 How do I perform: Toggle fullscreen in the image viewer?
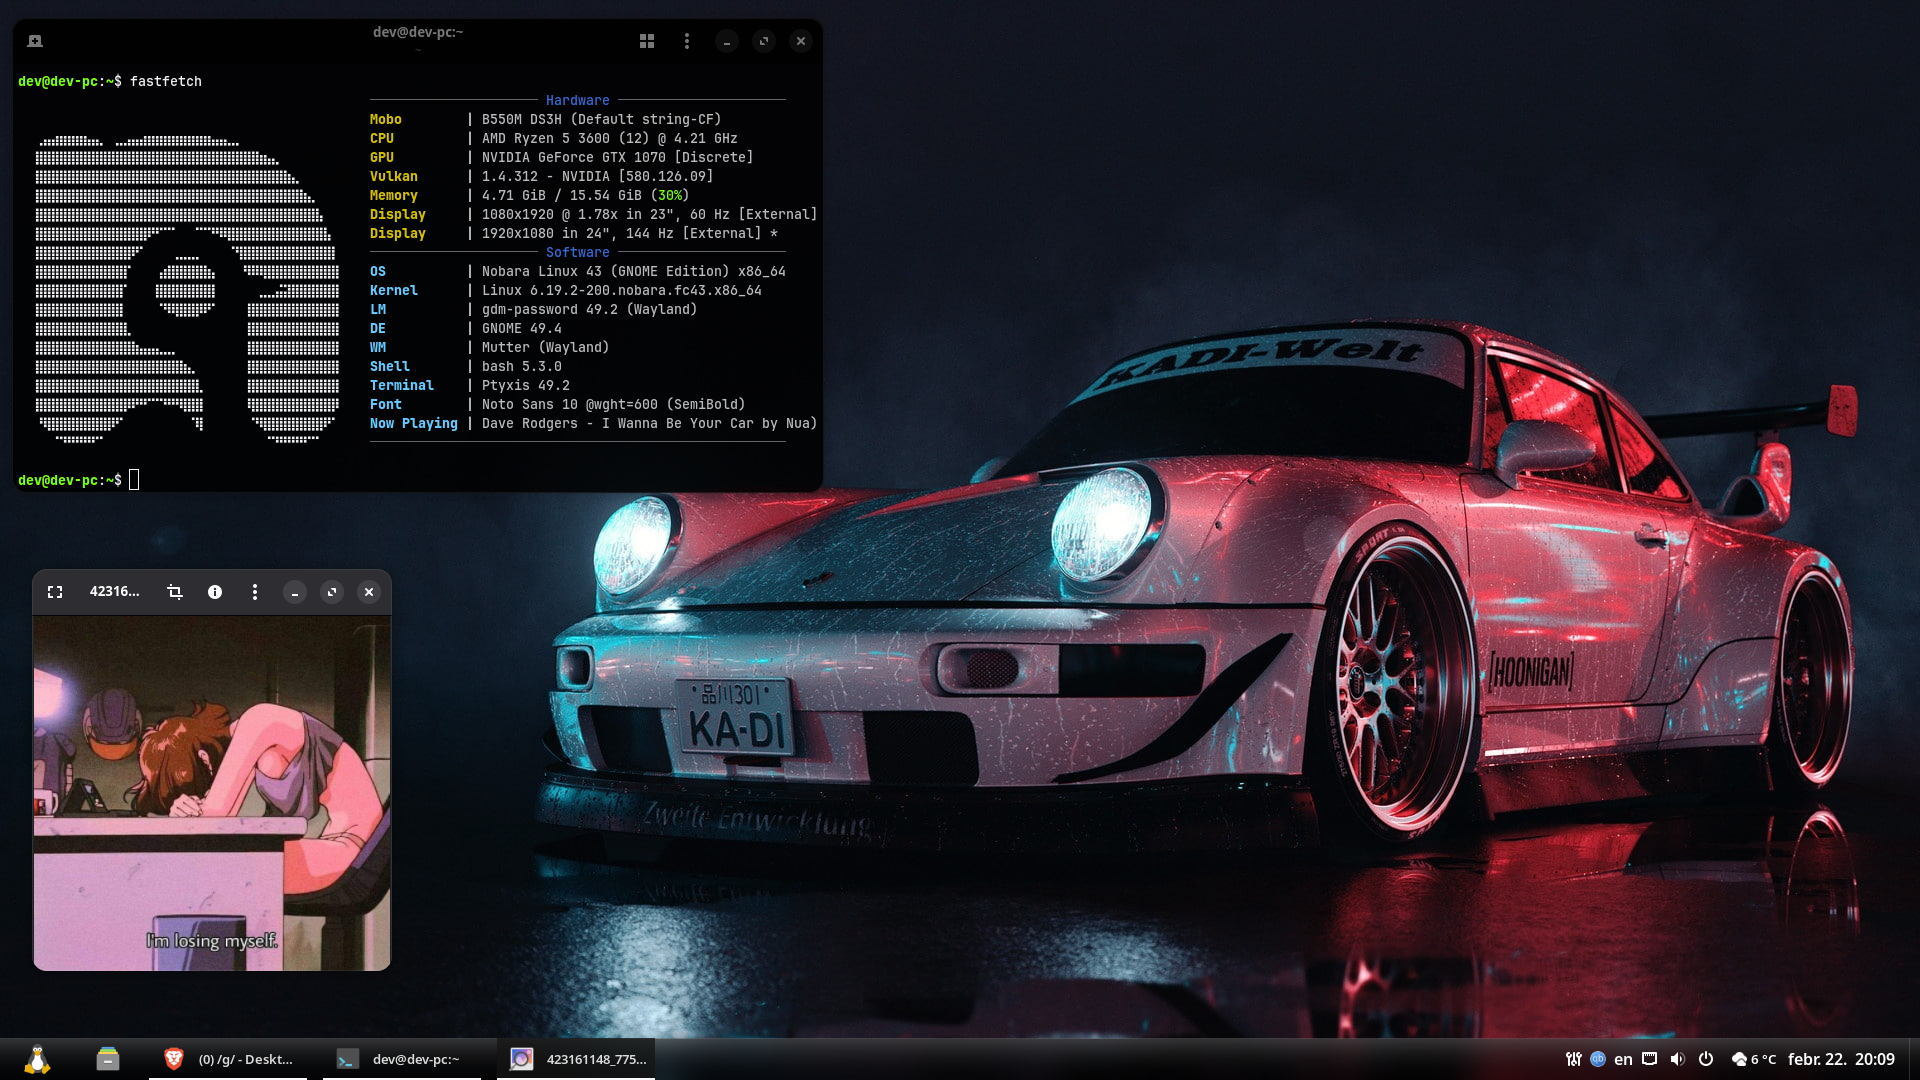55,592
